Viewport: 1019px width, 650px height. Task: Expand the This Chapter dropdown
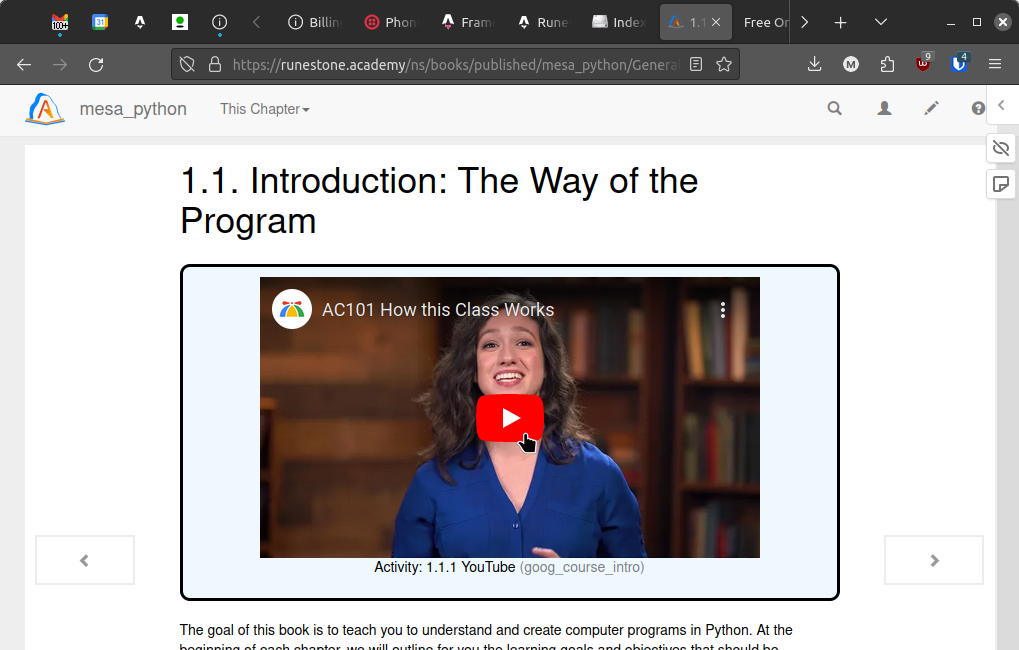point(264,109)
